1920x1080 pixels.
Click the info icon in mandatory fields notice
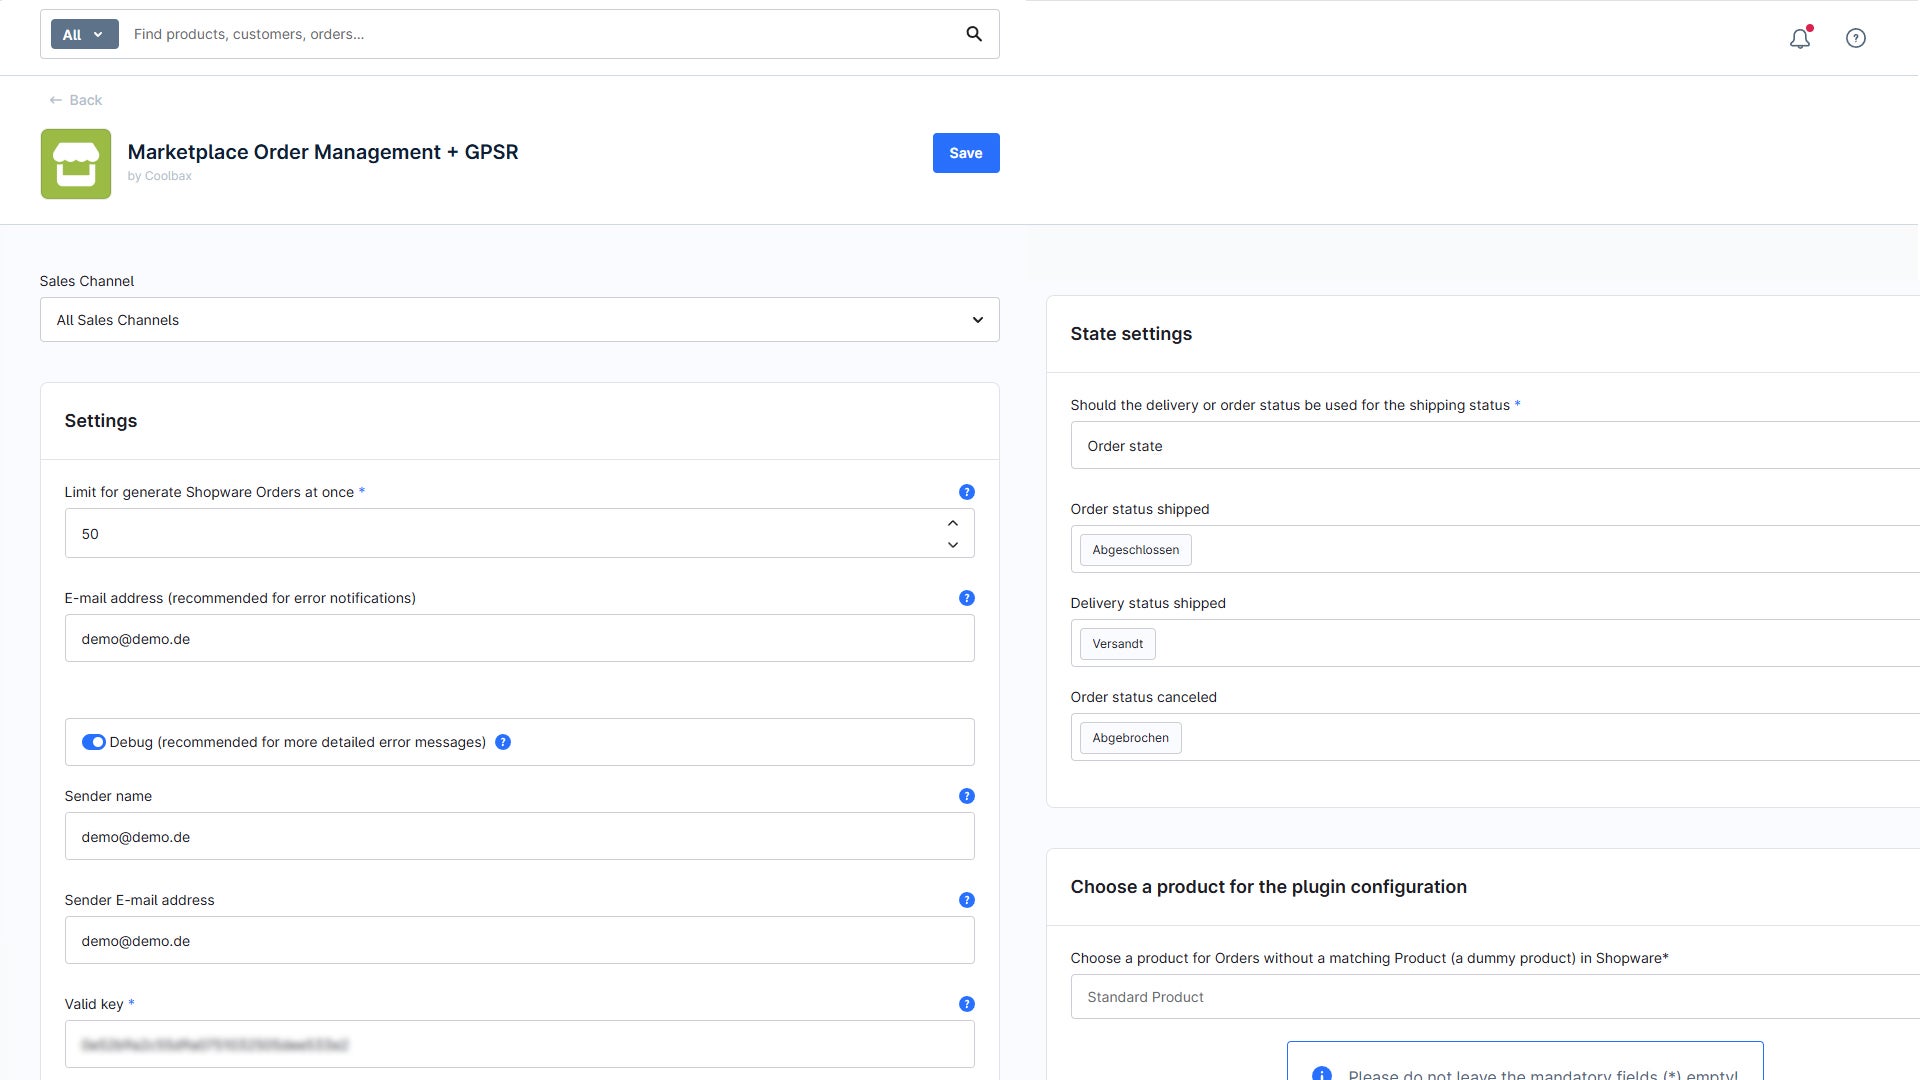click(x=1321, y=1074)
